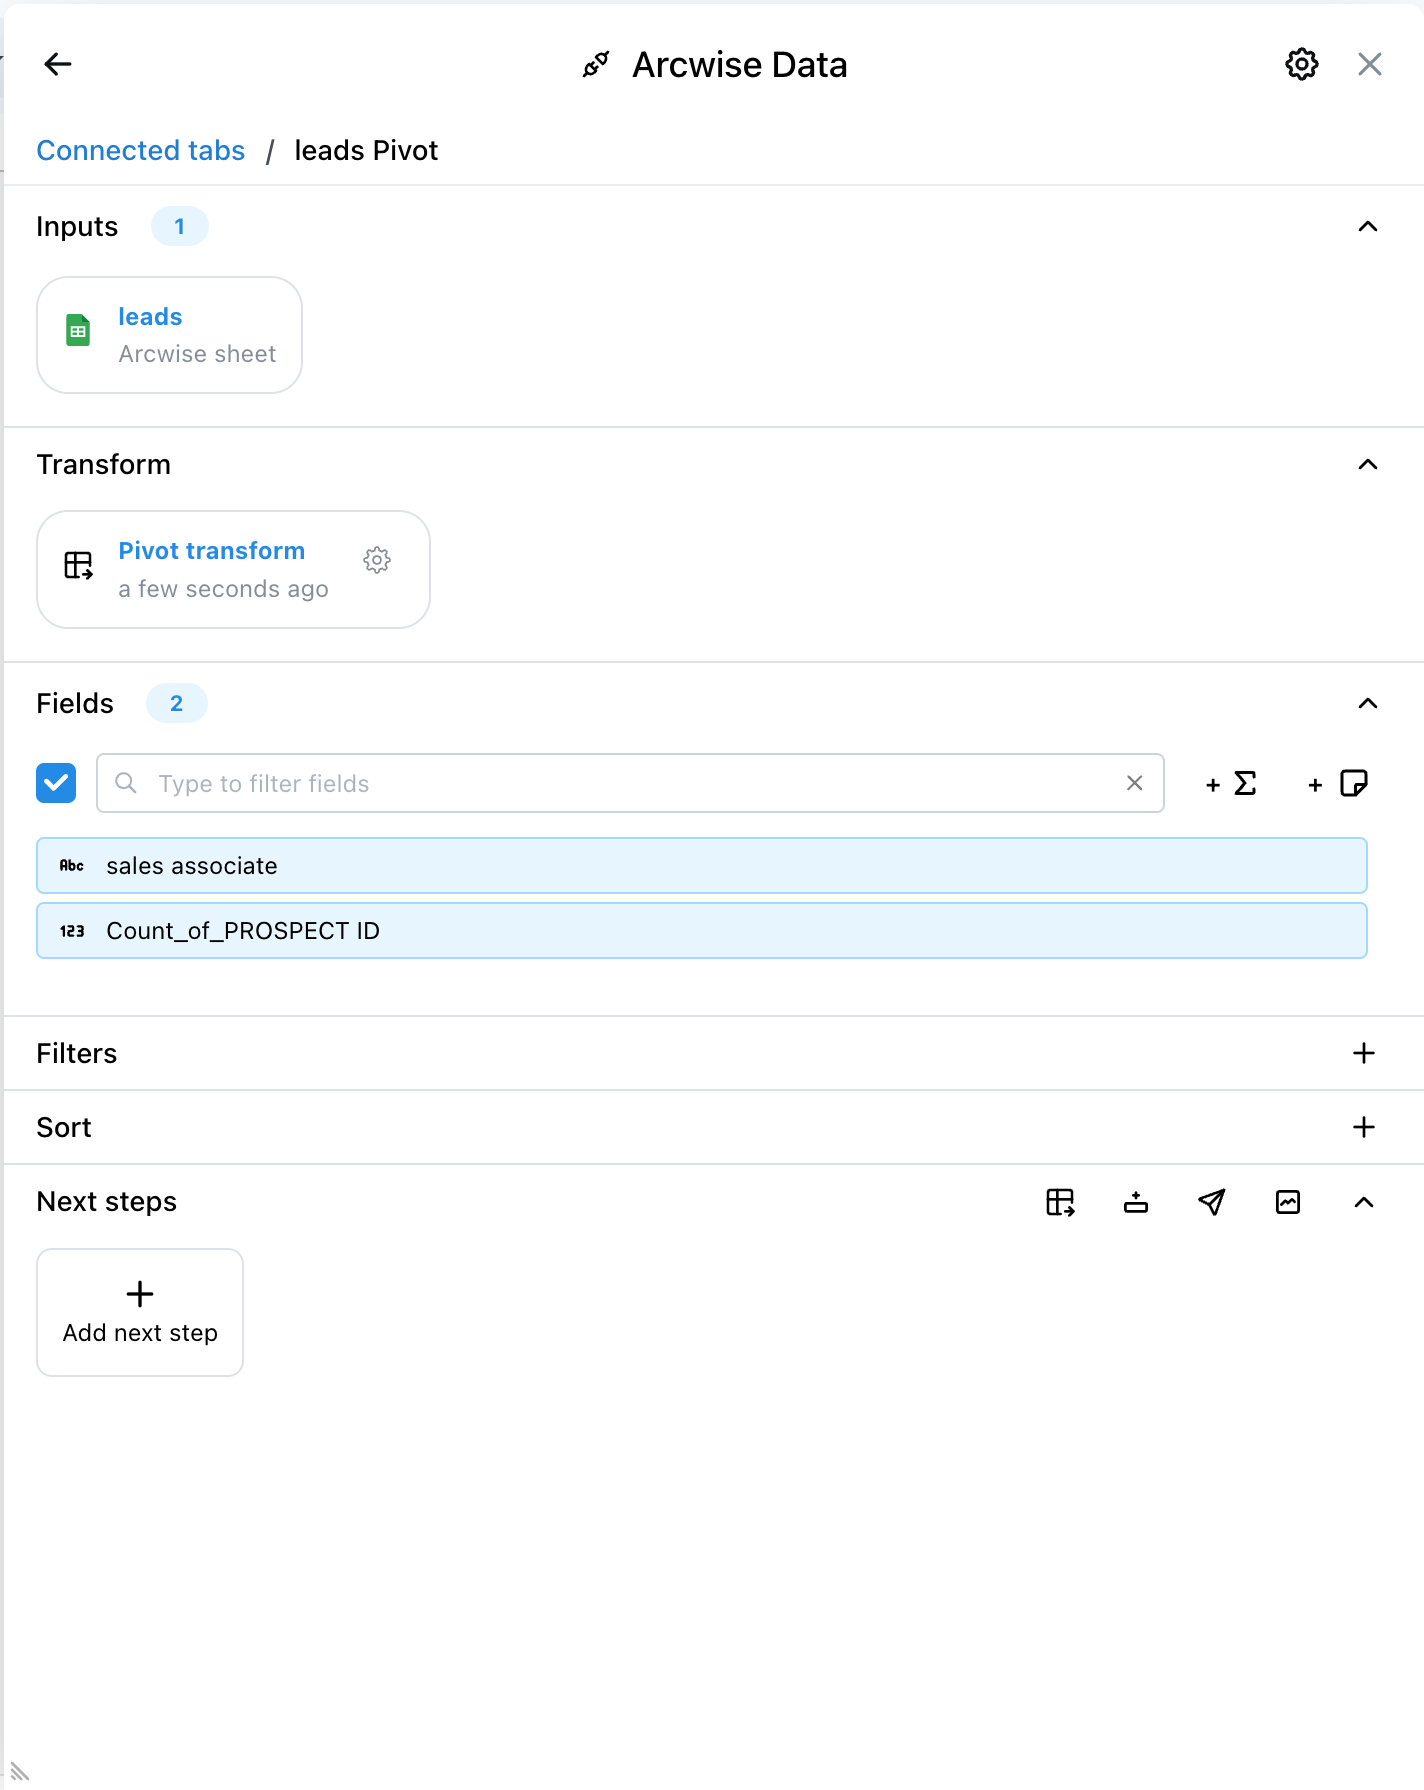Click the export icon in Next steps
1424x1790 pixels.
tap(1136, 1202)
